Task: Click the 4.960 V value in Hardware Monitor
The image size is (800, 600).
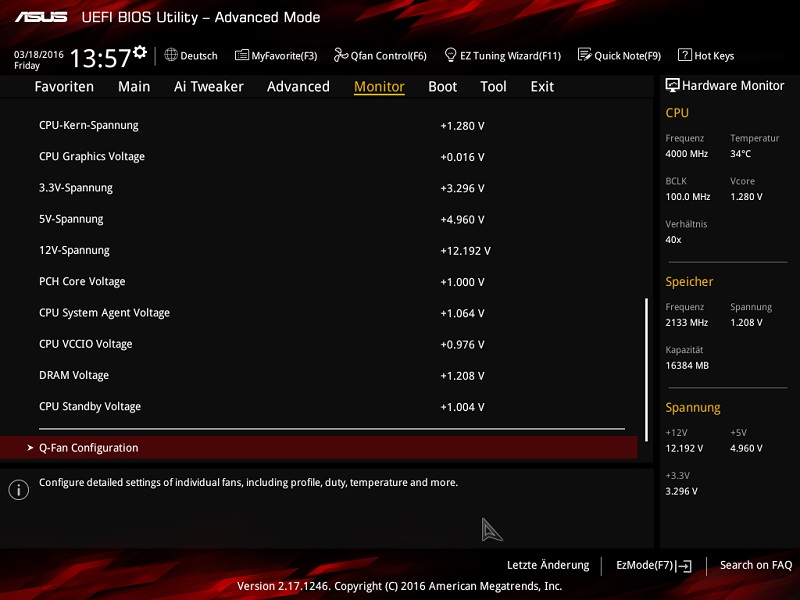Action: [746, 448]
